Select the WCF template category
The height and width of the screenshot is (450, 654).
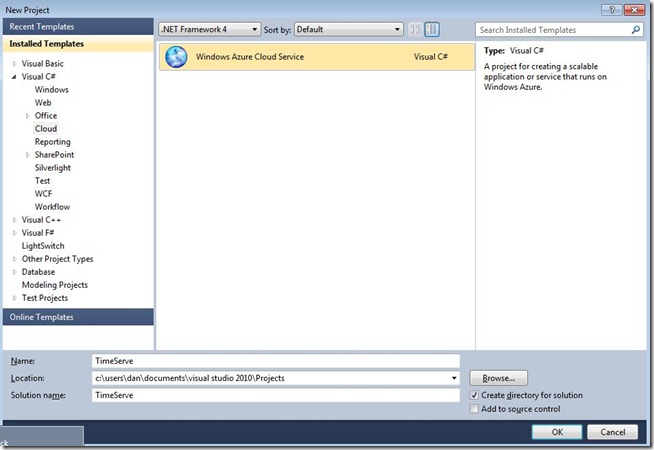pos(43,194)
